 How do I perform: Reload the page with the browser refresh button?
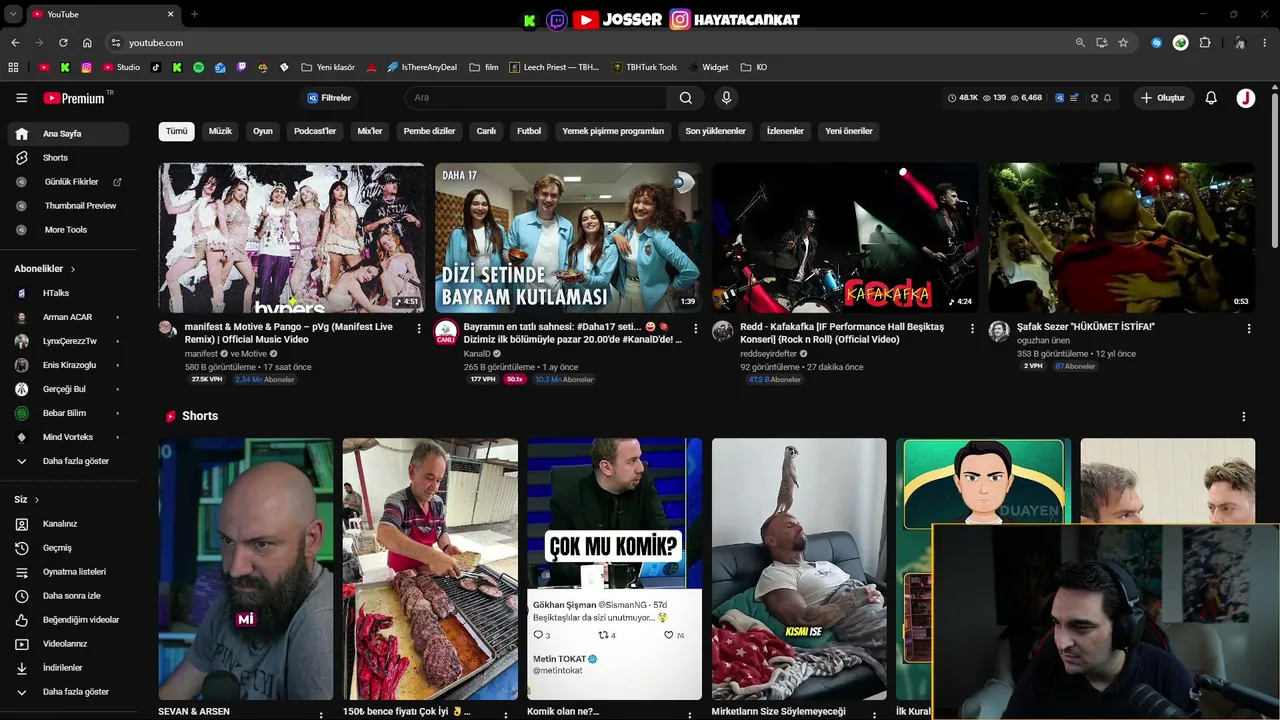[x=63, y=43]
